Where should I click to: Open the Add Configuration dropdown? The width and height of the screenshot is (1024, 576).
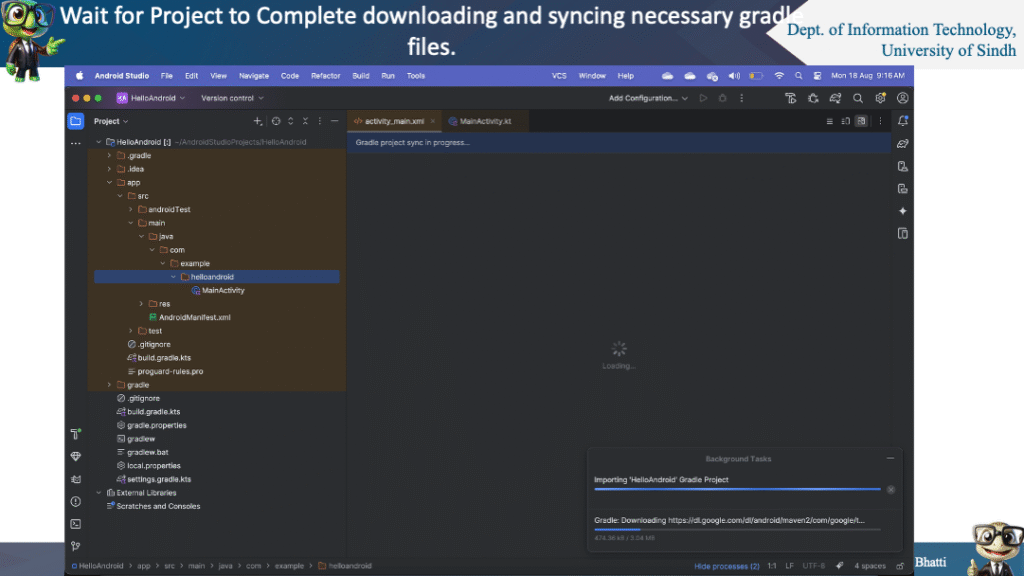click(647, 98)
